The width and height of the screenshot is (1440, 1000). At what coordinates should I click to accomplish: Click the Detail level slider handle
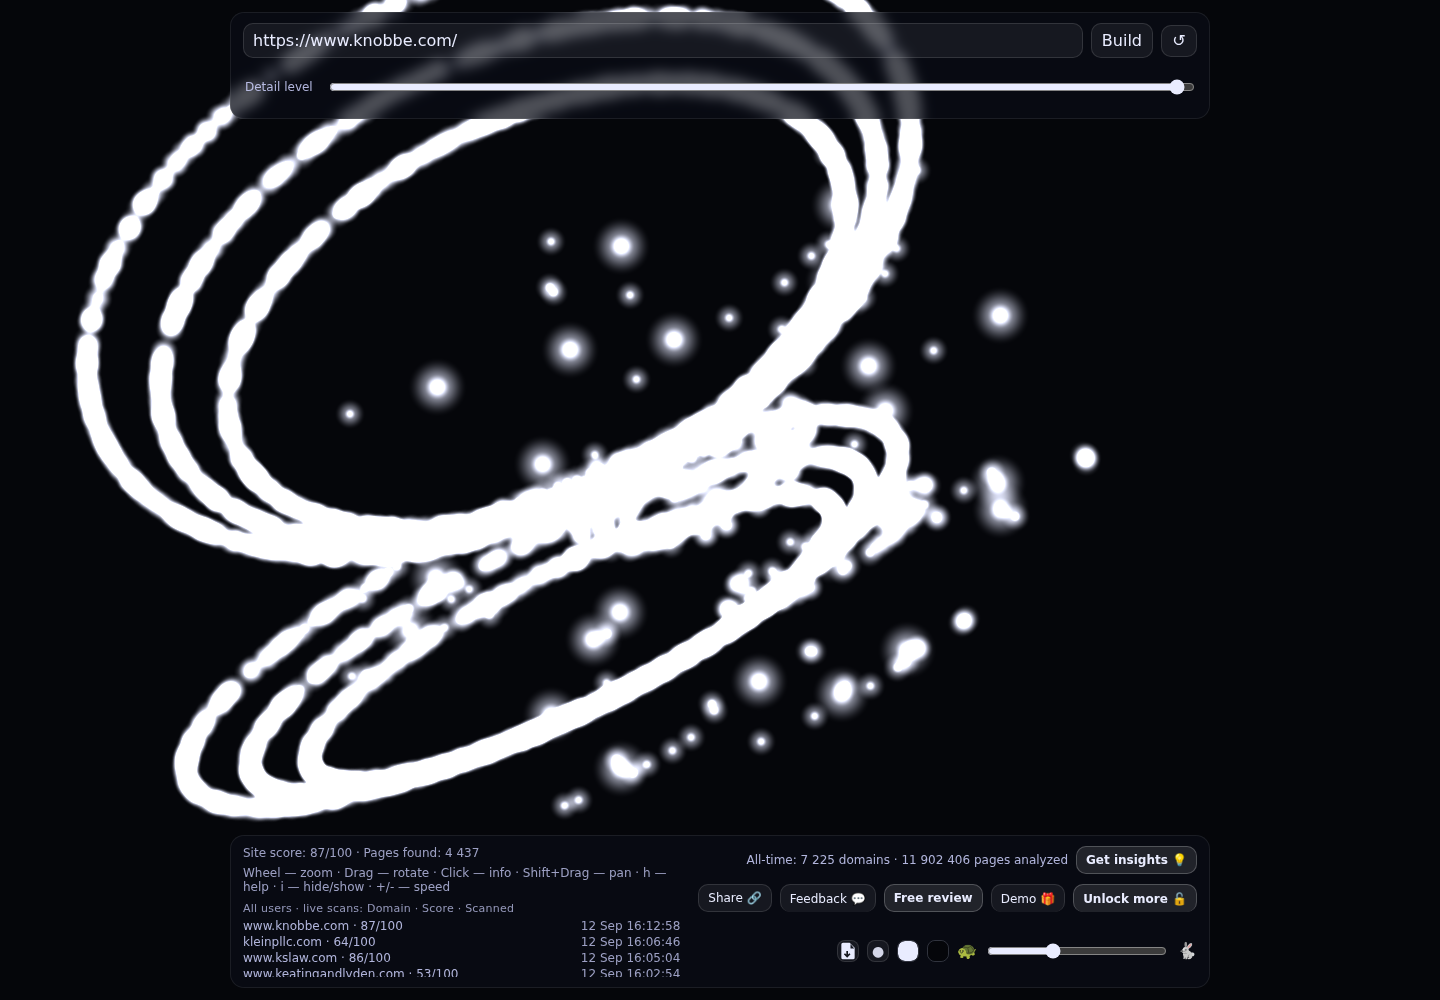point(1177,87)
